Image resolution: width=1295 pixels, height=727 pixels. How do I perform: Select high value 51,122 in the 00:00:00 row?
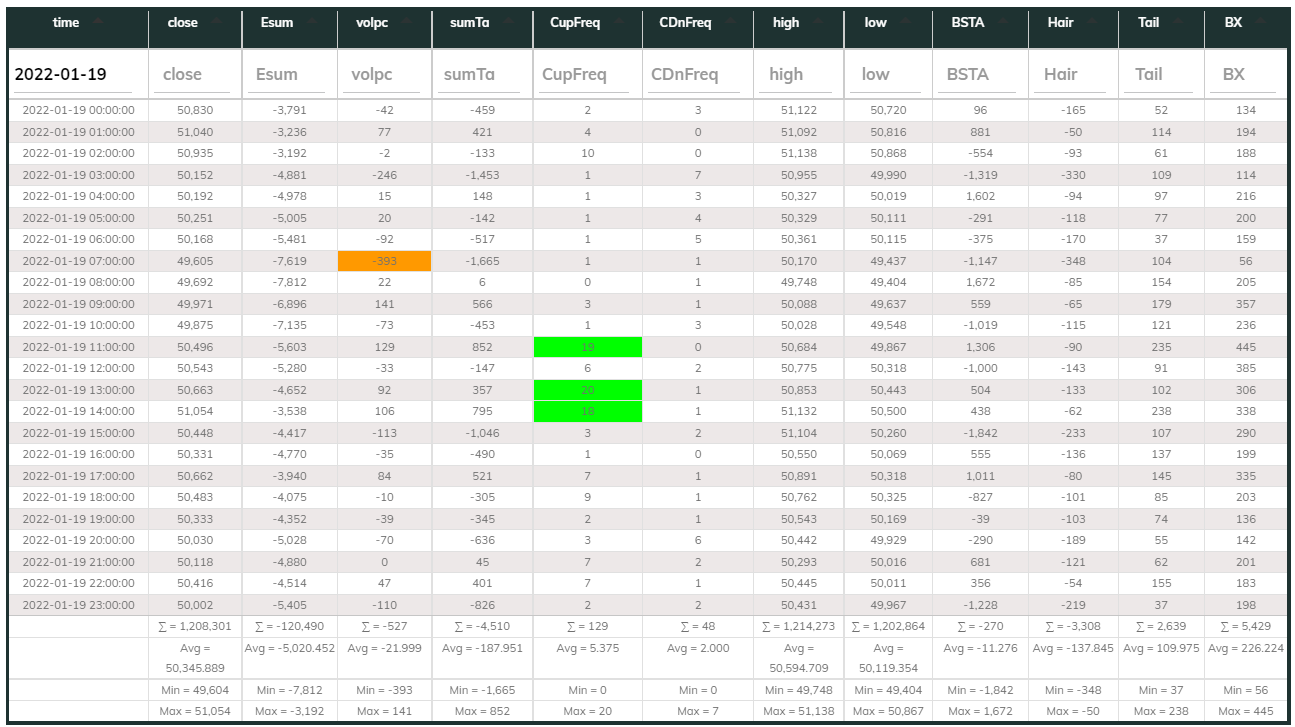799,110
